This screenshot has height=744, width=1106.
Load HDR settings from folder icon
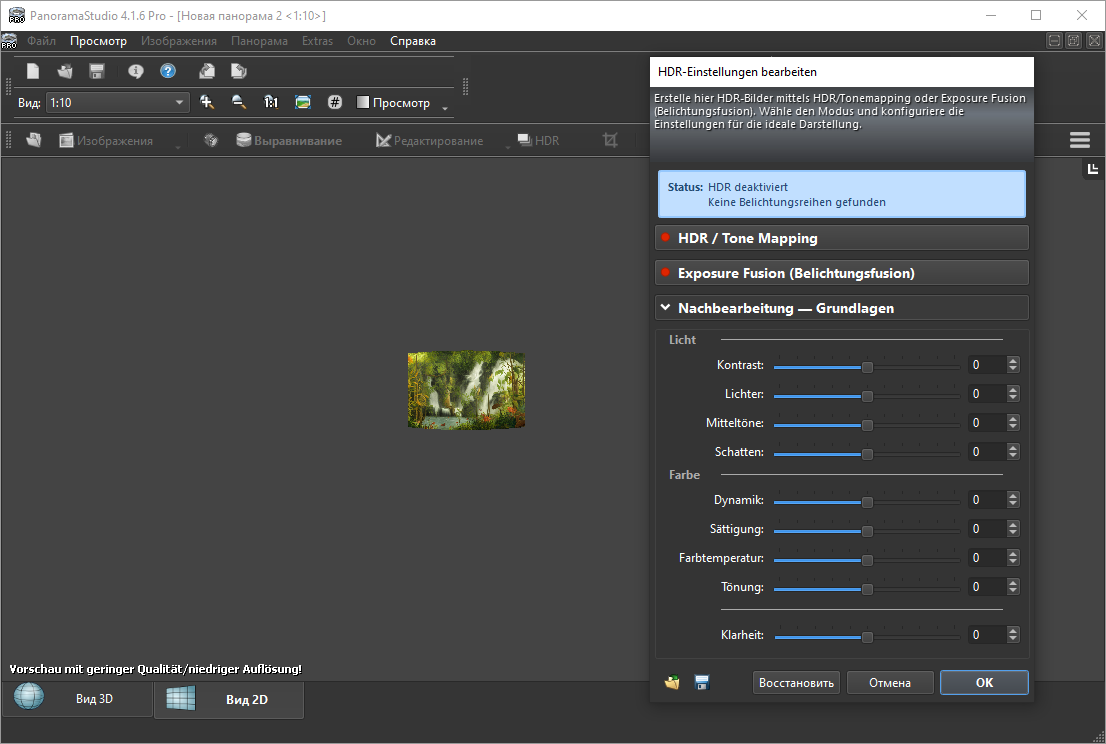click(673, 683)
